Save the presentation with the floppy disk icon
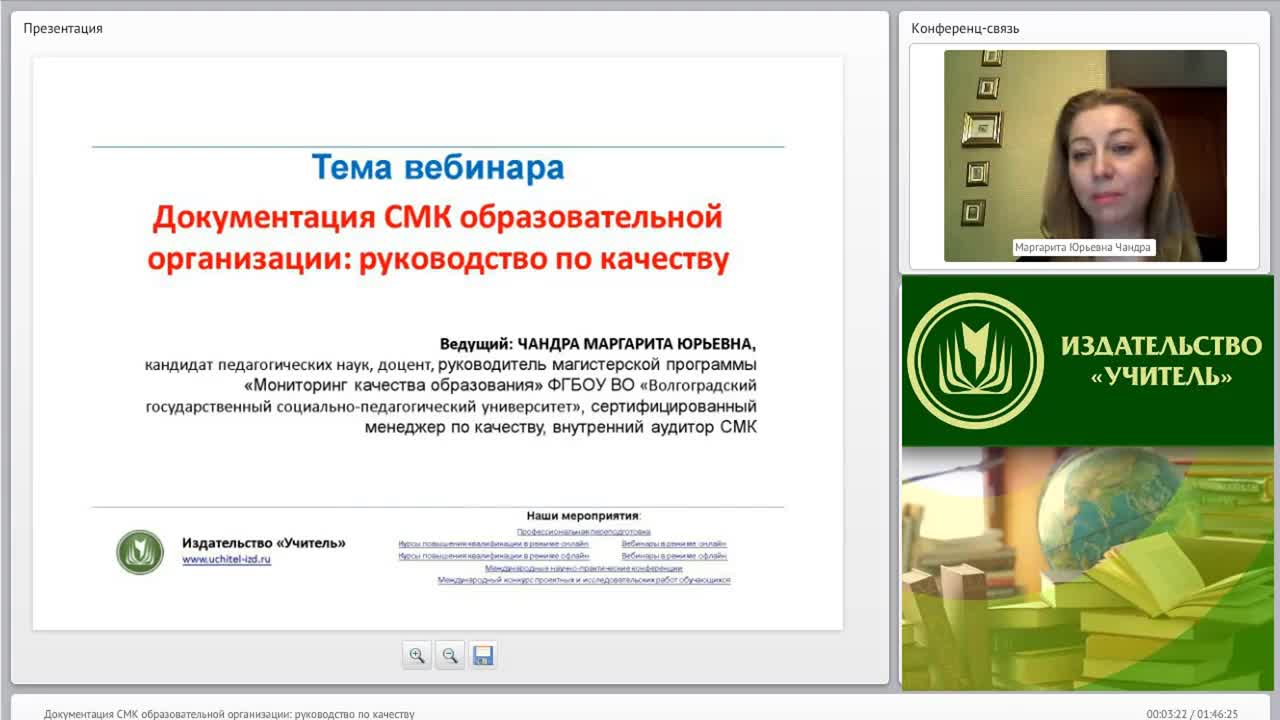The height and width of the screenshot is (720, 1280). coord(483,656)
